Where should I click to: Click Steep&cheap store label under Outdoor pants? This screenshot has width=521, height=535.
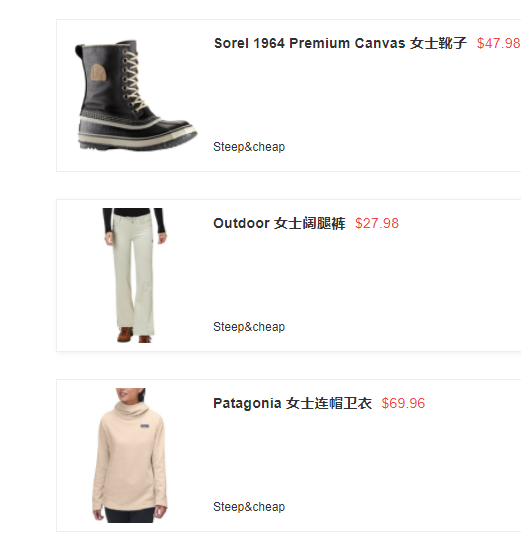click(x=249, y=327)
